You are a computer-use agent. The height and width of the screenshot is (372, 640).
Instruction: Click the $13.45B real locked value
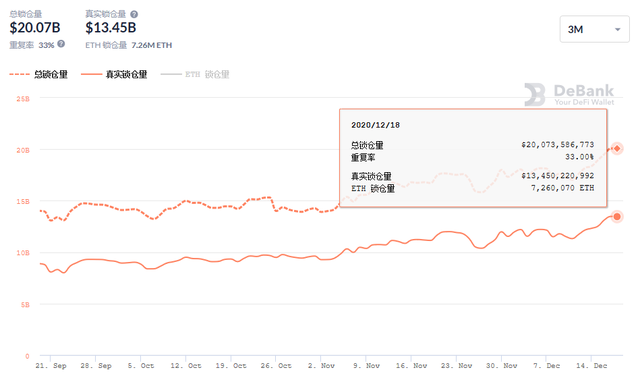[x=111, y=28]
